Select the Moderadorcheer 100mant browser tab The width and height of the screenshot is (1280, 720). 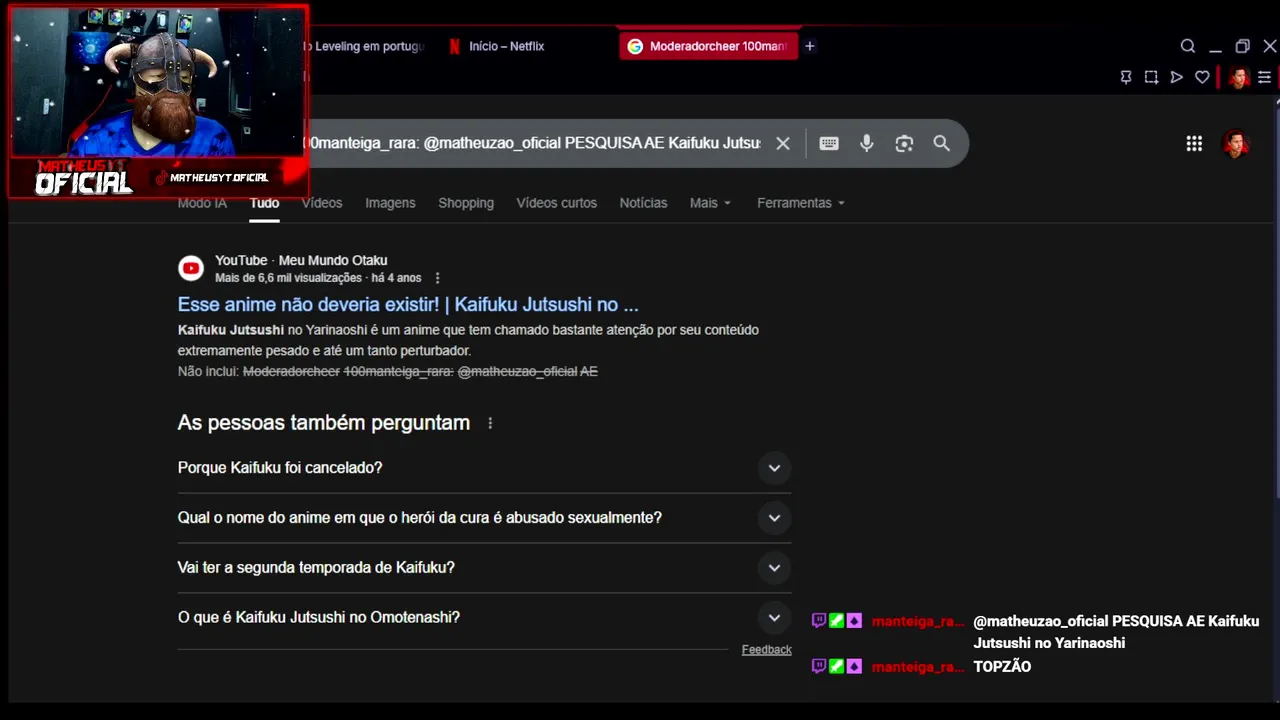(x=710, y=46)
